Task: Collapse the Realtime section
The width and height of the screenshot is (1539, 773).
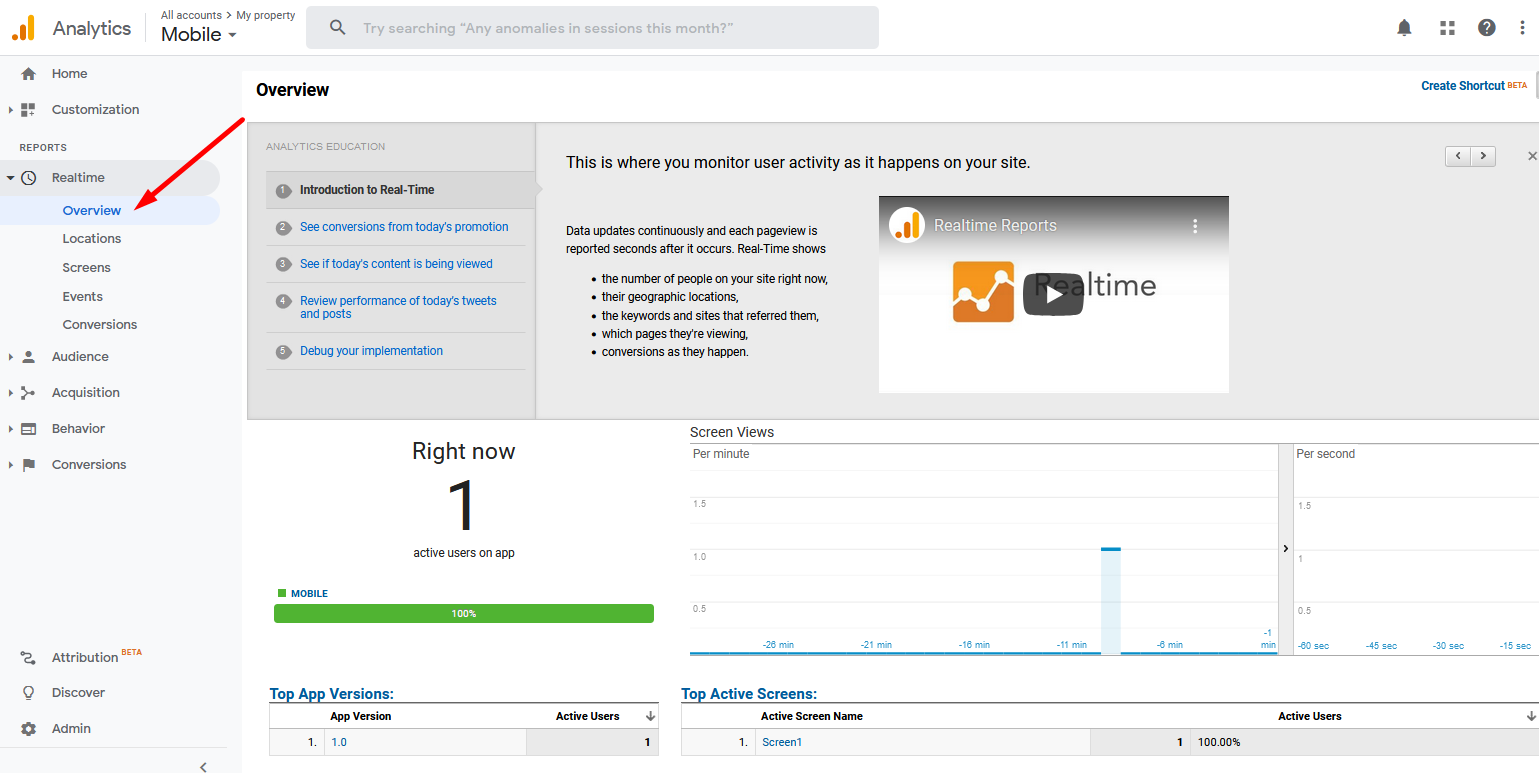Action: [x=11, y=178]
